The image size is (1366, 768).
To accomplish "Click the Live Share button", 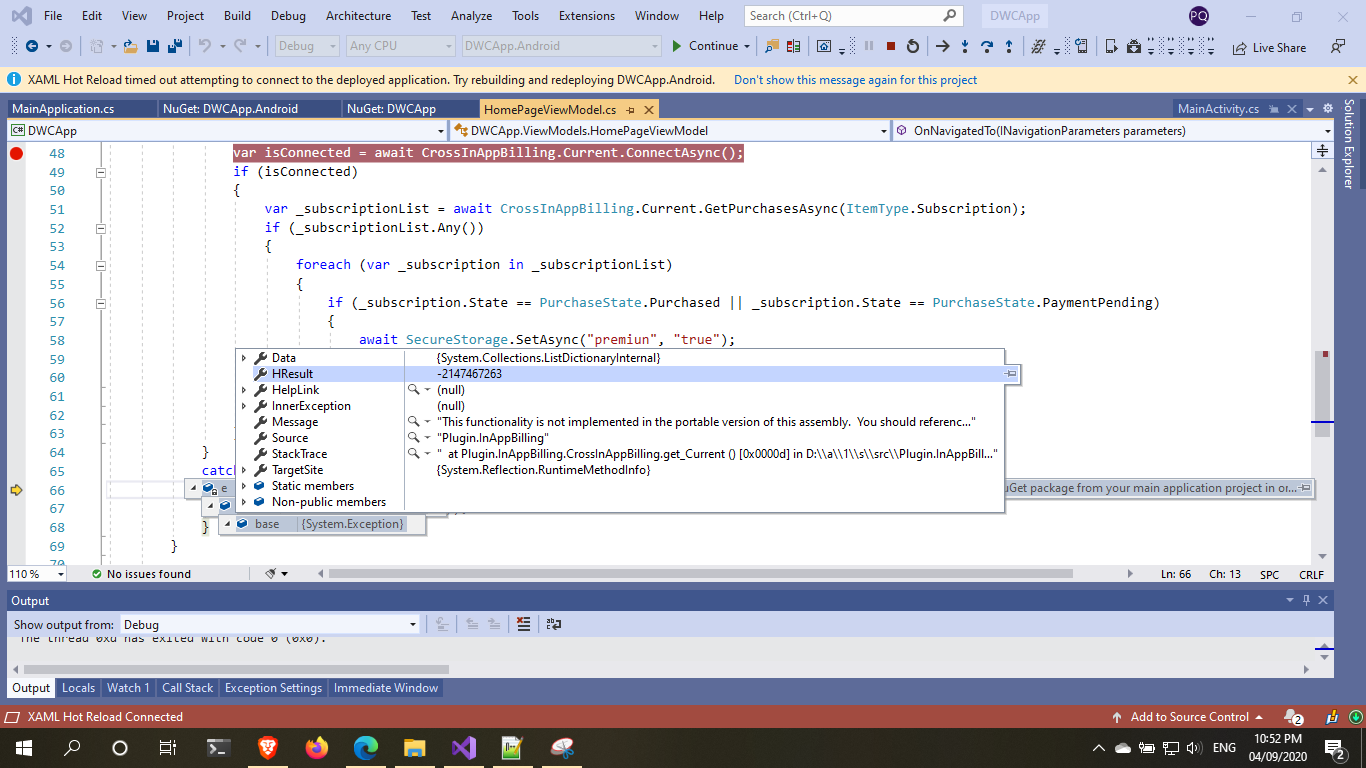I will point(1269,47).
